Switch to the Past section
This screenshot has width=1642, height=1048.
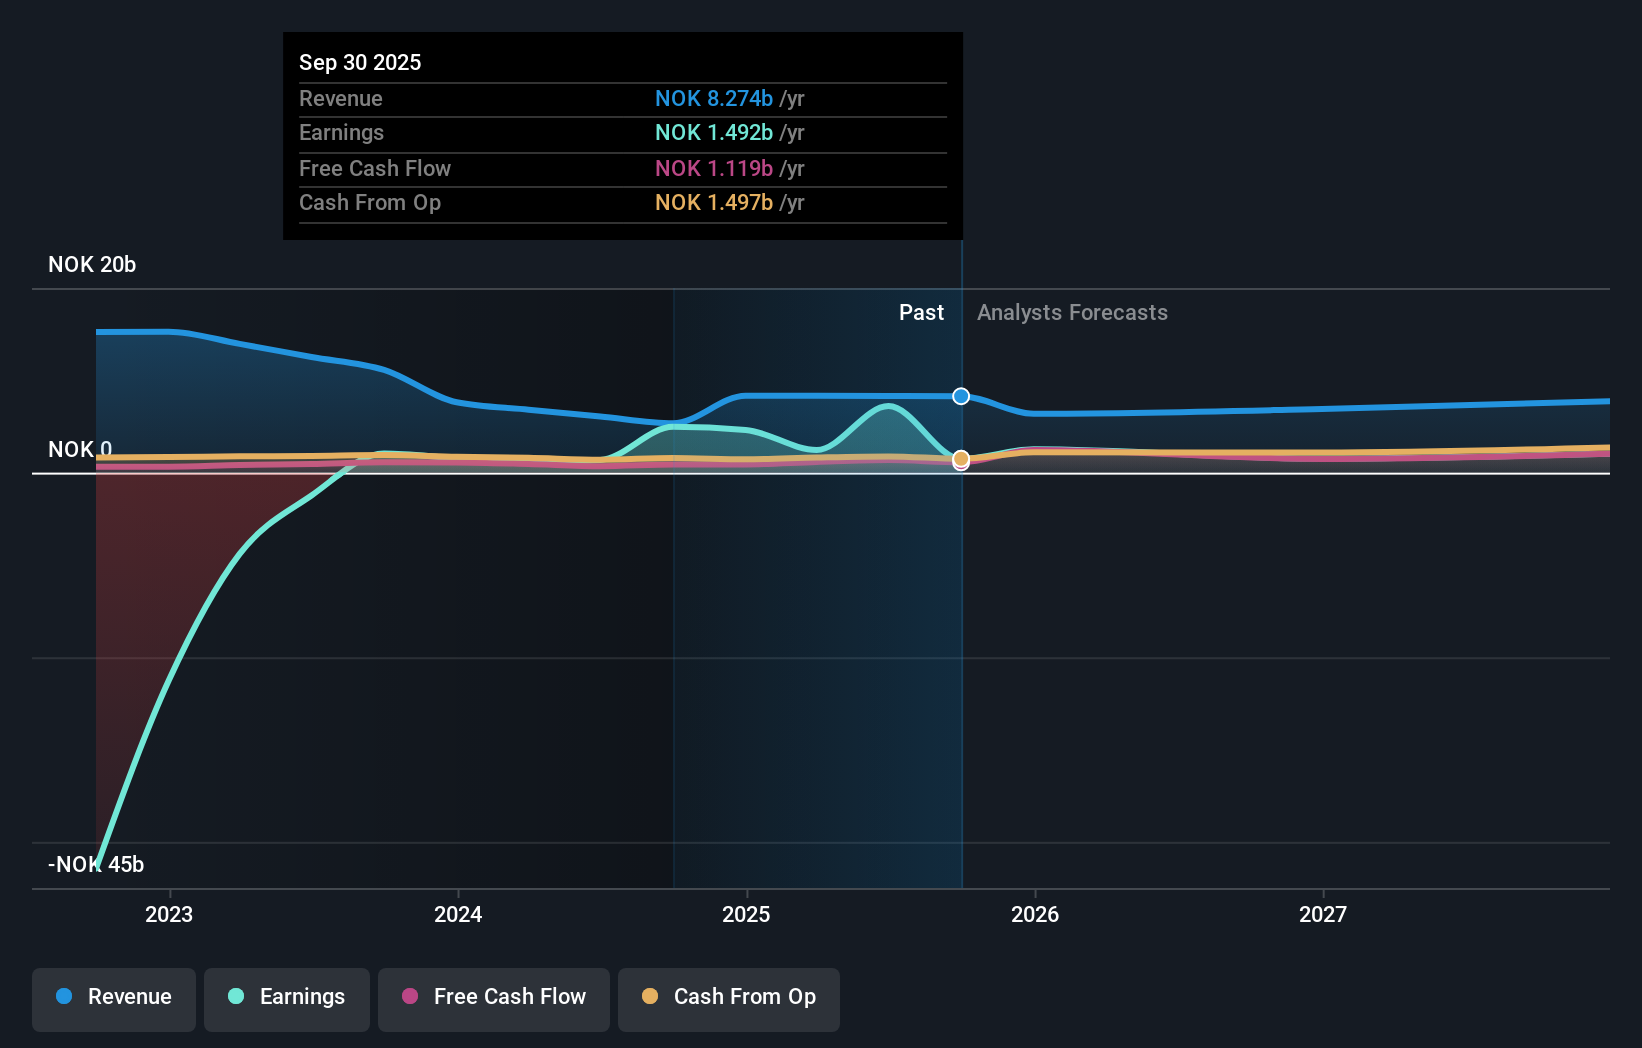click(x=921, y=312)
